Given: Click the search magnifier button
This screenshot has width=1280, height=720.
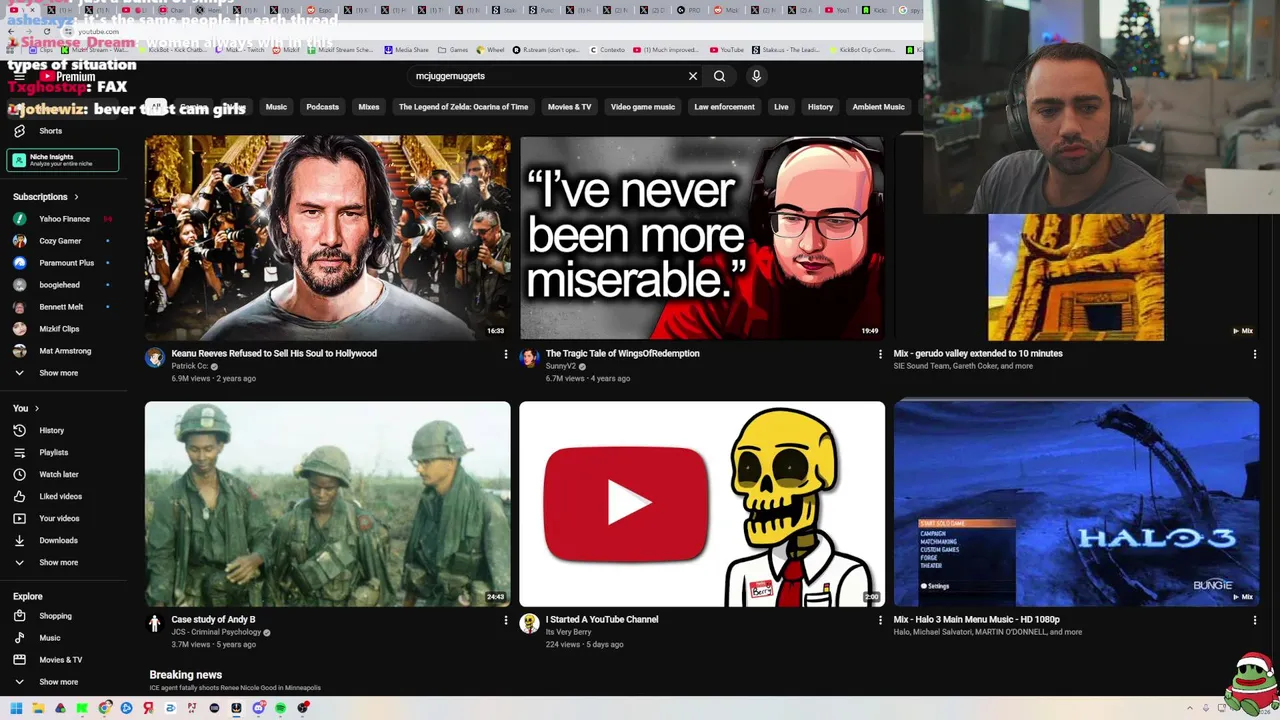Looking at the screenshot, I should 719,76.
